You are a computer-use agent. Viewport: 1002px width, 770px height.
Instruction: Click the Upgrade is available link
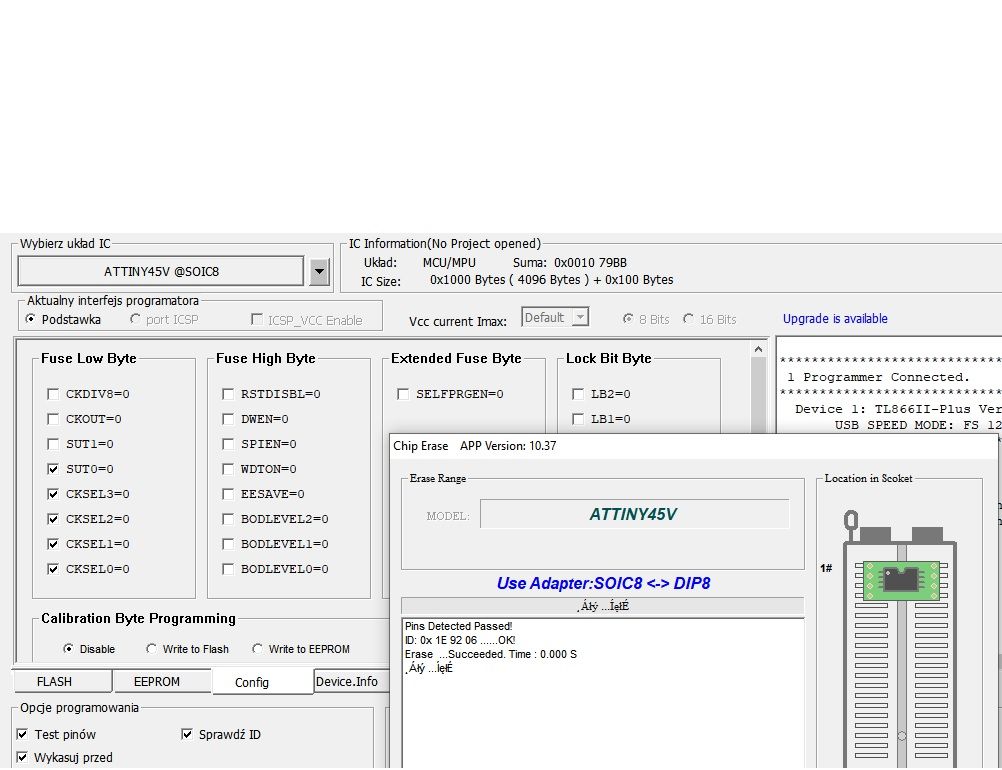(x=835, y=319)
